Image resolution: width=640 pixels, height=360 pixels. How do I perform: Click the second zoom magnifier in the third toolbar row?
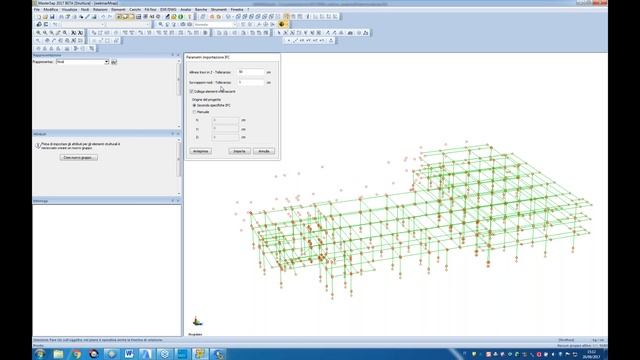[x=45, y=33]
